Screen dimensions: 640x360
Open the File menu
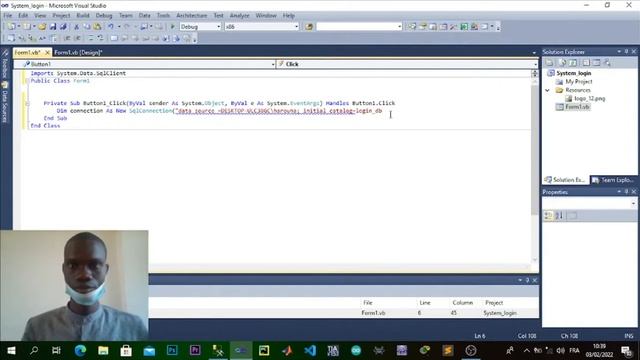click(x=8, y=16)
